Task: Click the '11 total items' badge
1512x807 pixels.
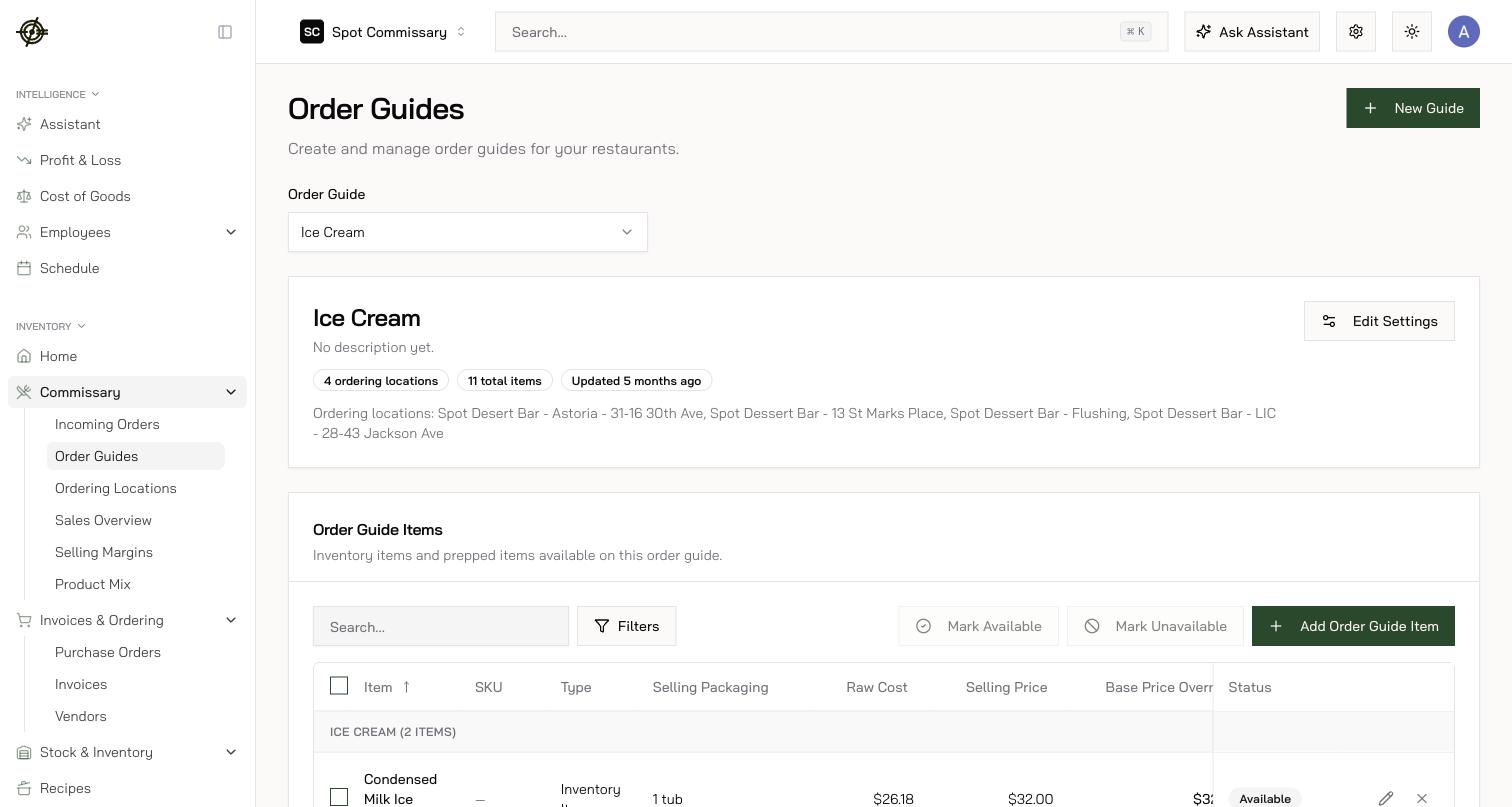Action: pos(505,381)
